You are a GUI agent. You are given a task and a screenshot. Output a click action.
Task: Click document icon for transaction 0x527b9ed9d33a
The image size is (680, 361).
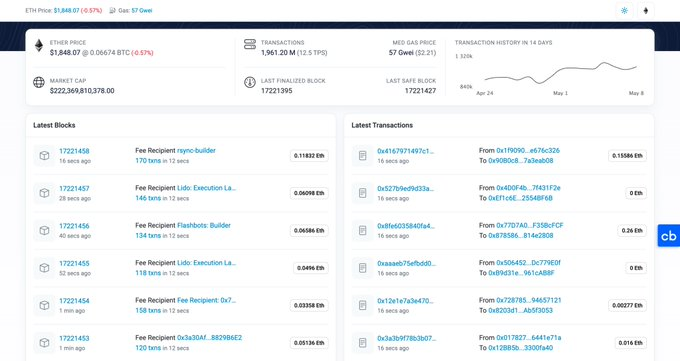coord(363,193)
